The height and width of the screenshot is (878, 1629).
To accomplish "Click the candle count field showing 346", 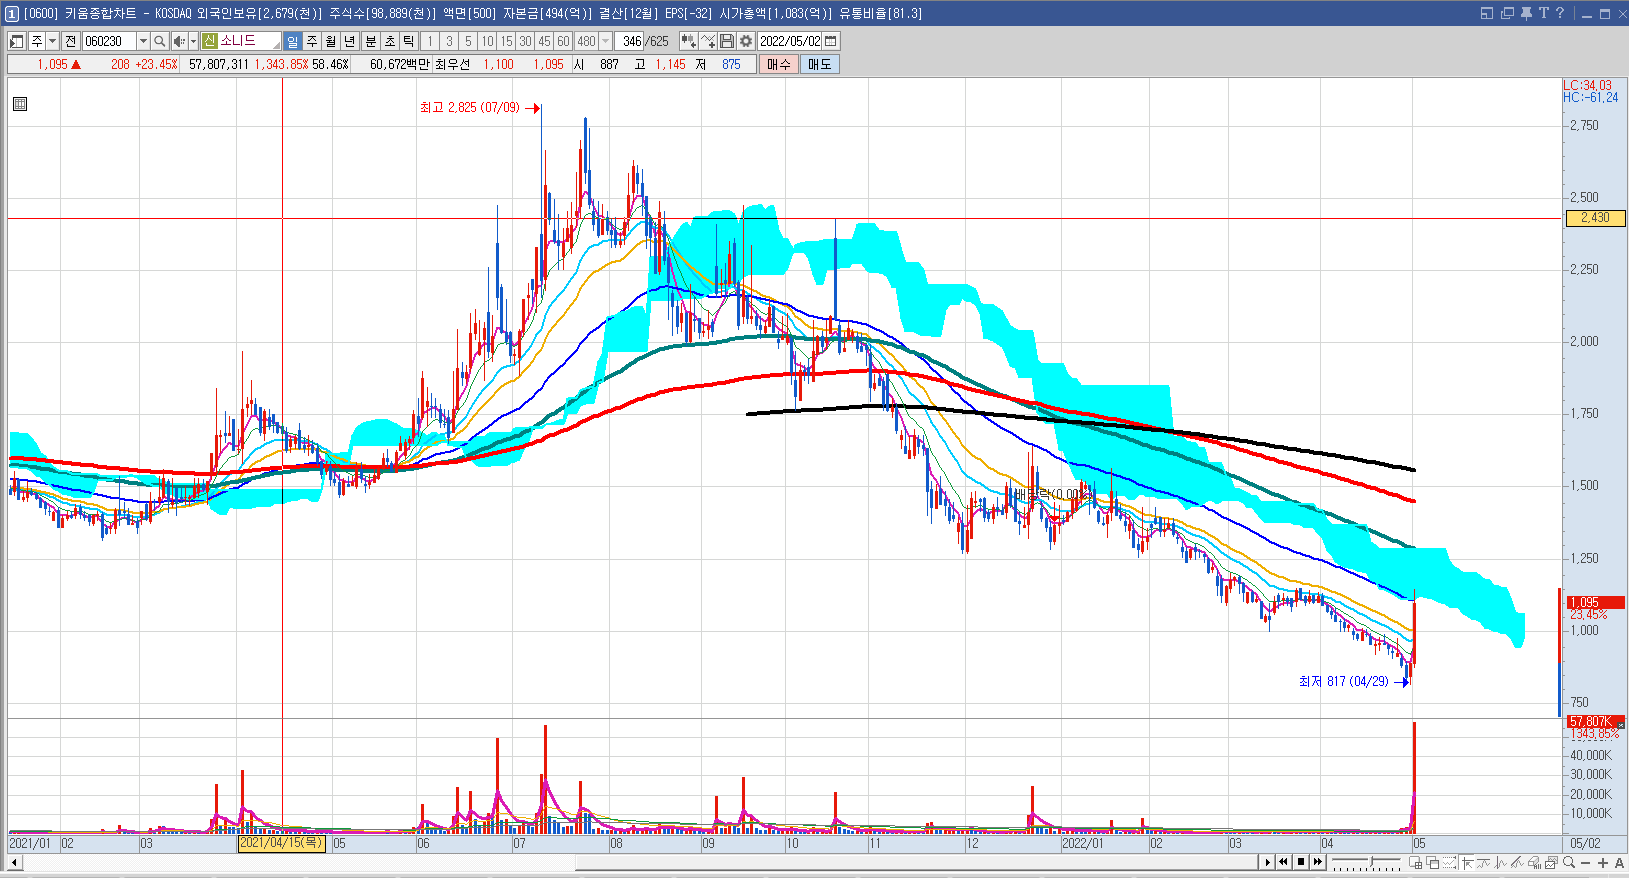I will [631, 41].
